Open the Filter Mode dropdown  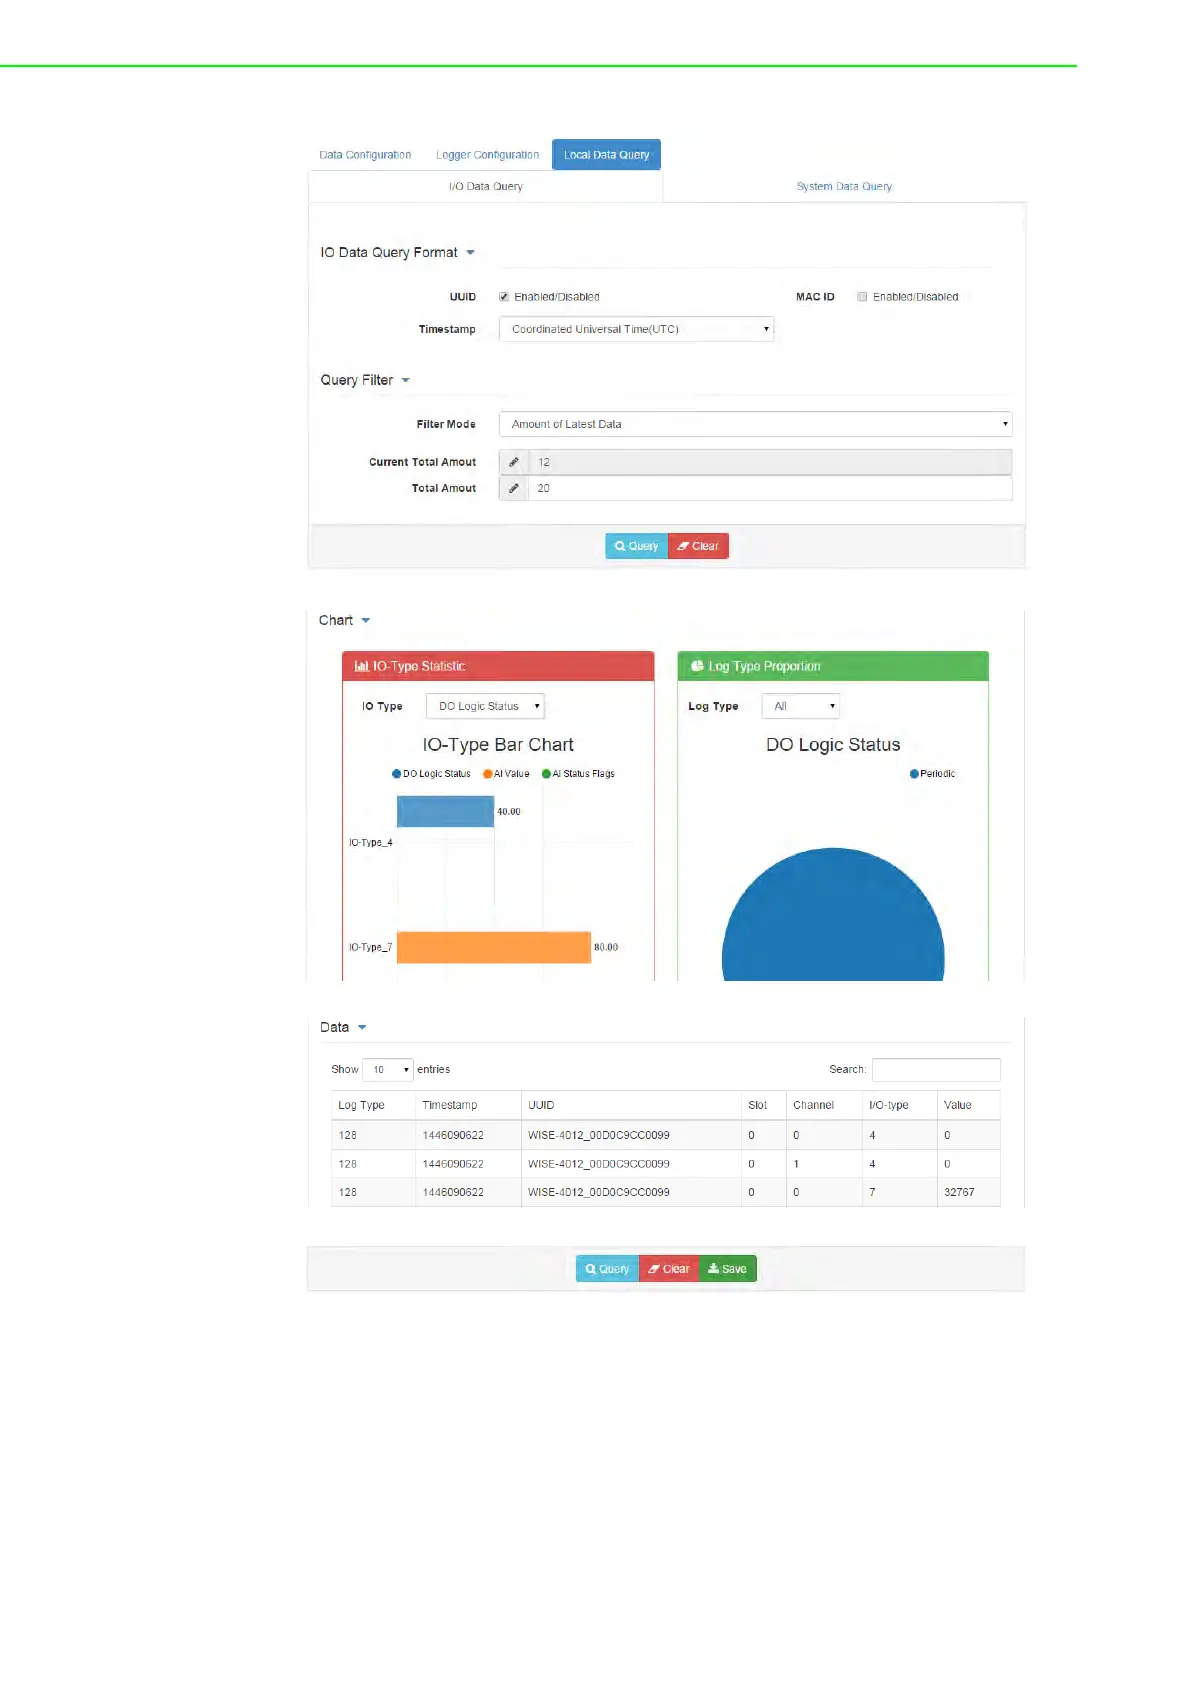(755, 424)
